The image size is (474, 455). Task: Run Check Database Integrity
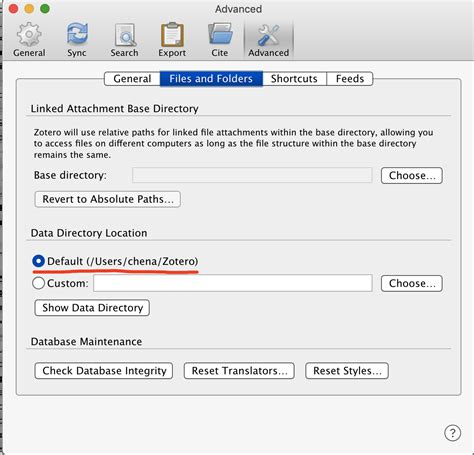(104, 371)
